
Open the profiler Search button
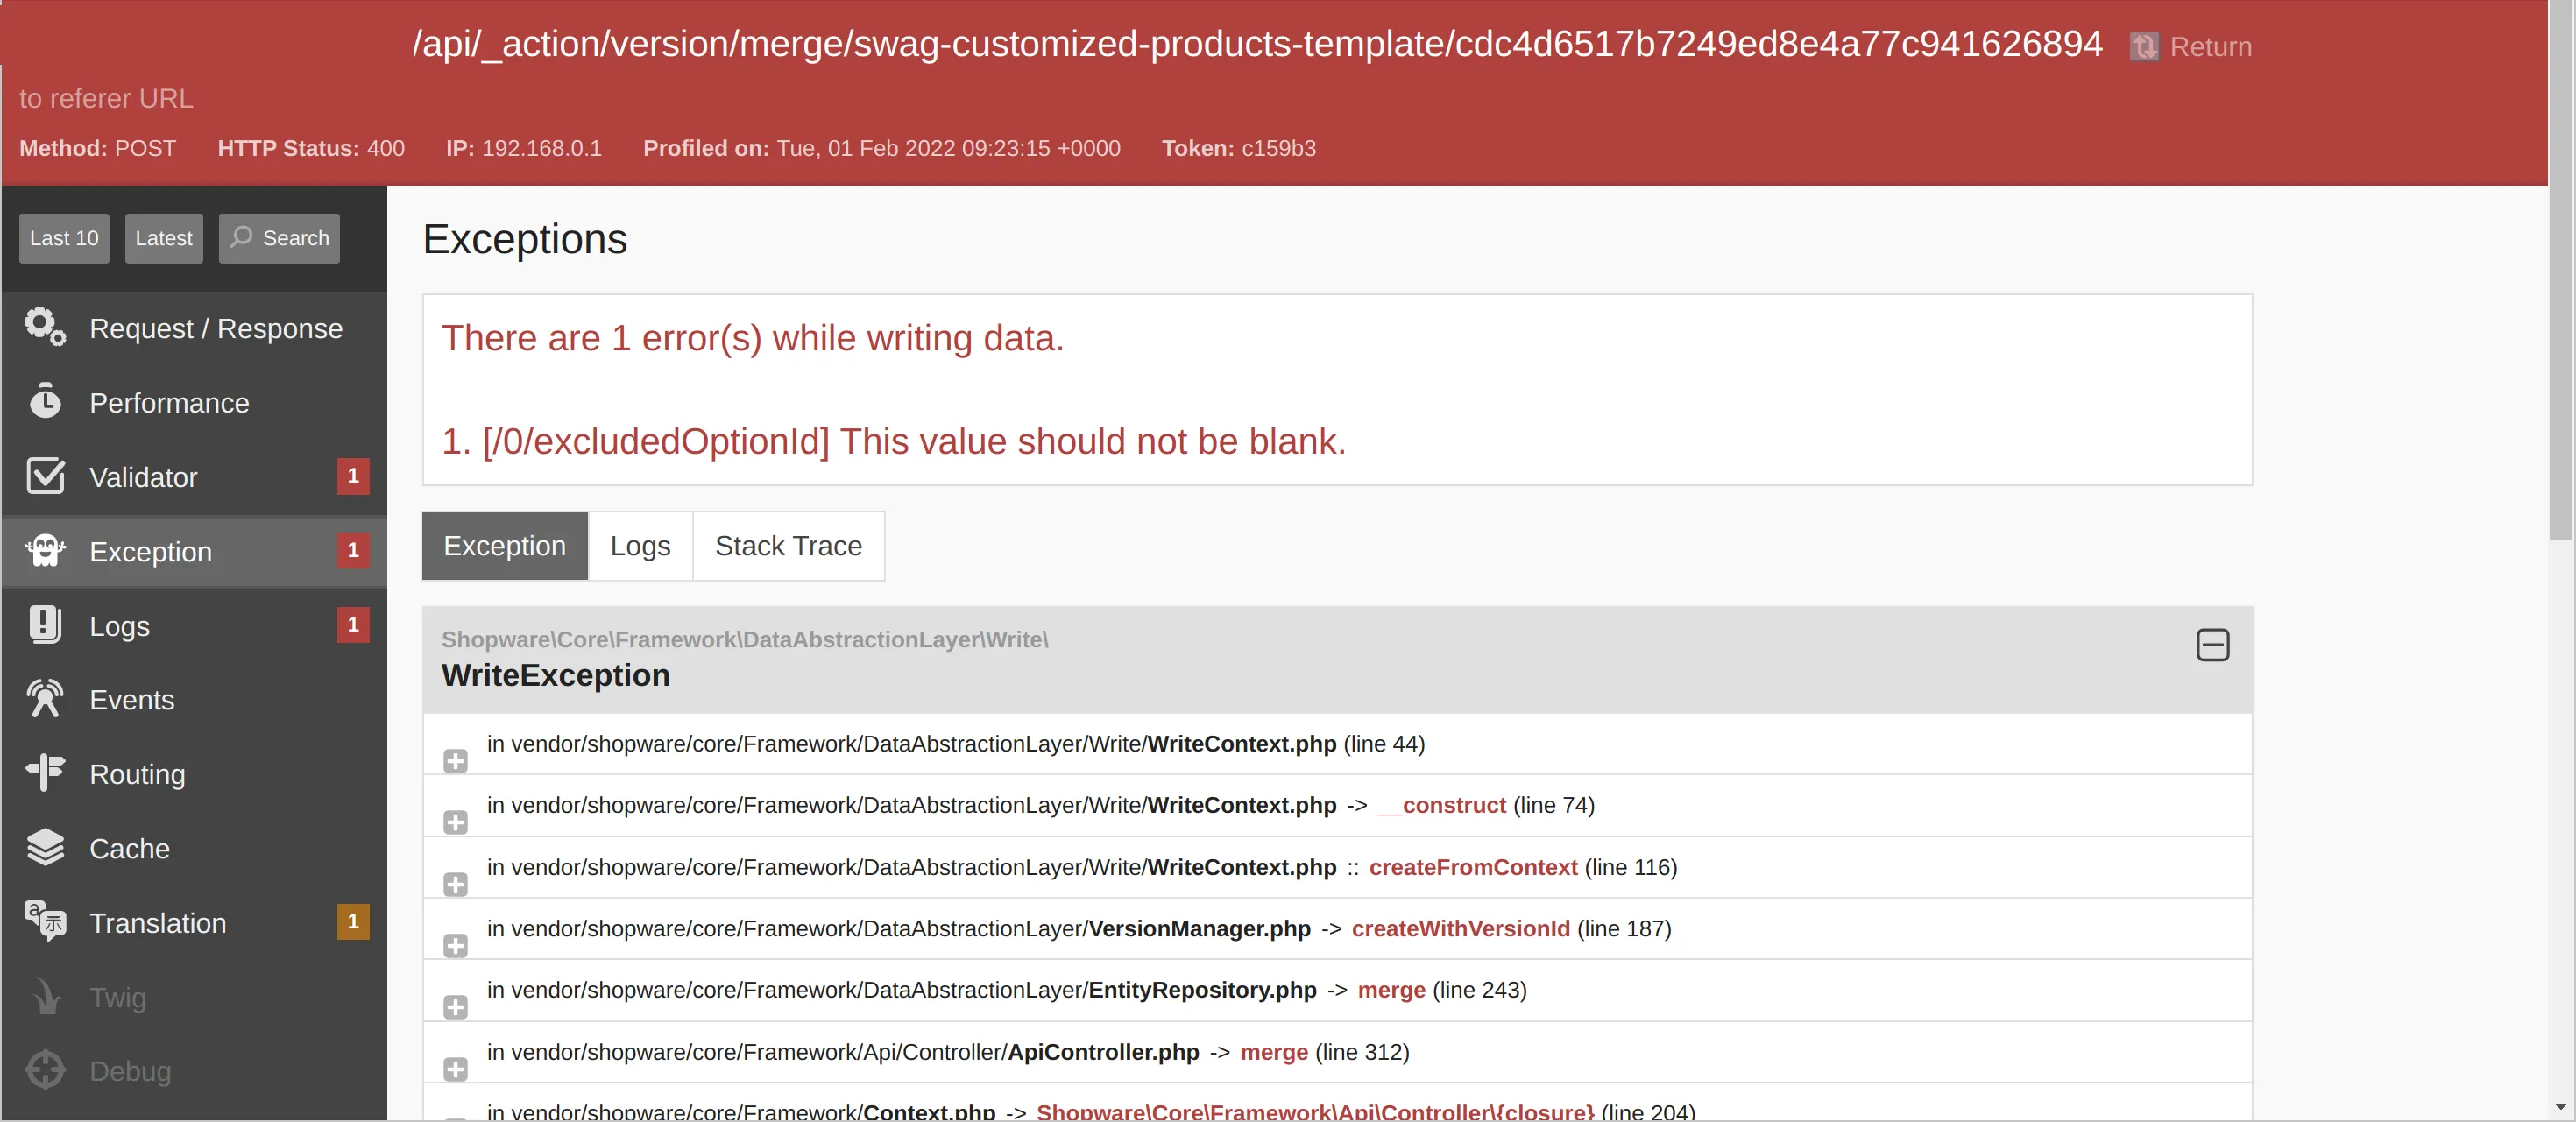tap(279, 238)
